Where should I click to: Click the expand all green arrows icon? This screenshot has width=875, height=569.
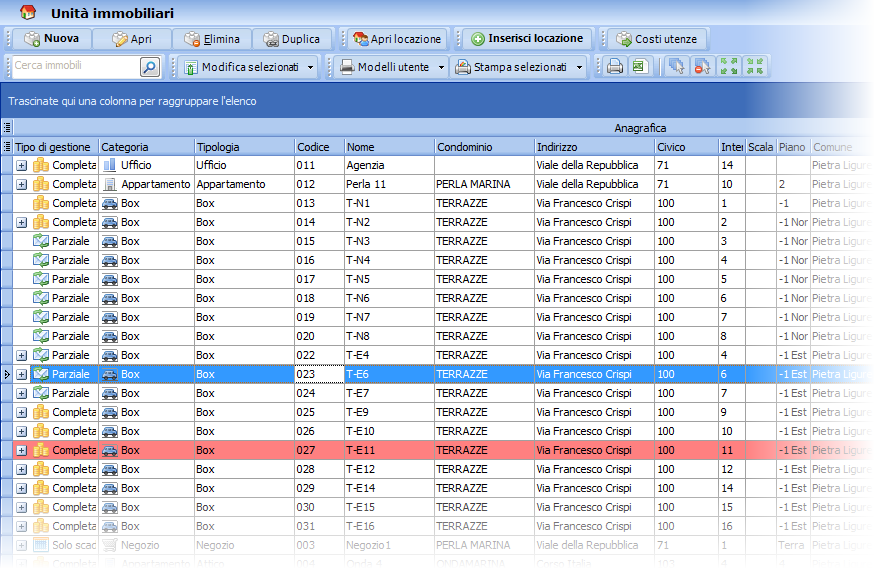click(728, 67)
